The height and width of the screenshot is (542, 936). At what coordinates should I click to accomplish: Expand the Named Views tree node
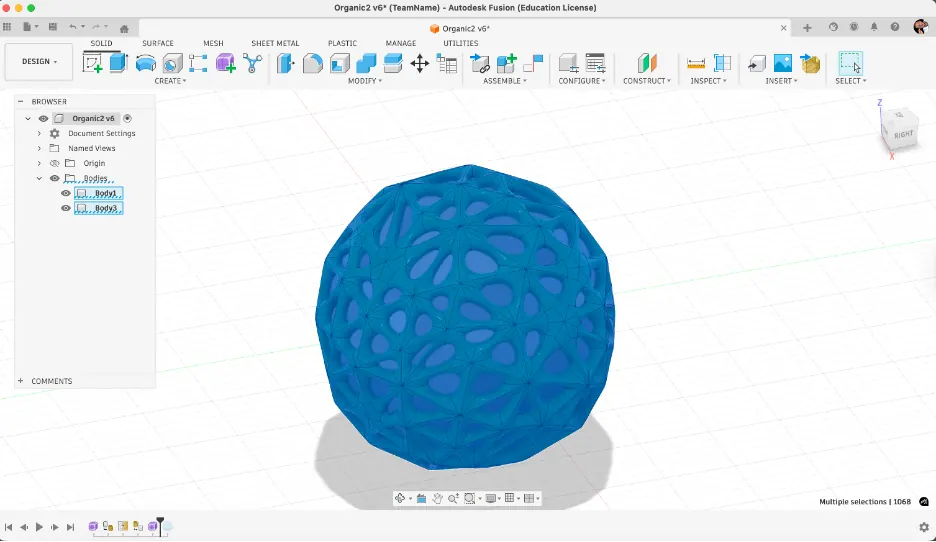(39, 148)
